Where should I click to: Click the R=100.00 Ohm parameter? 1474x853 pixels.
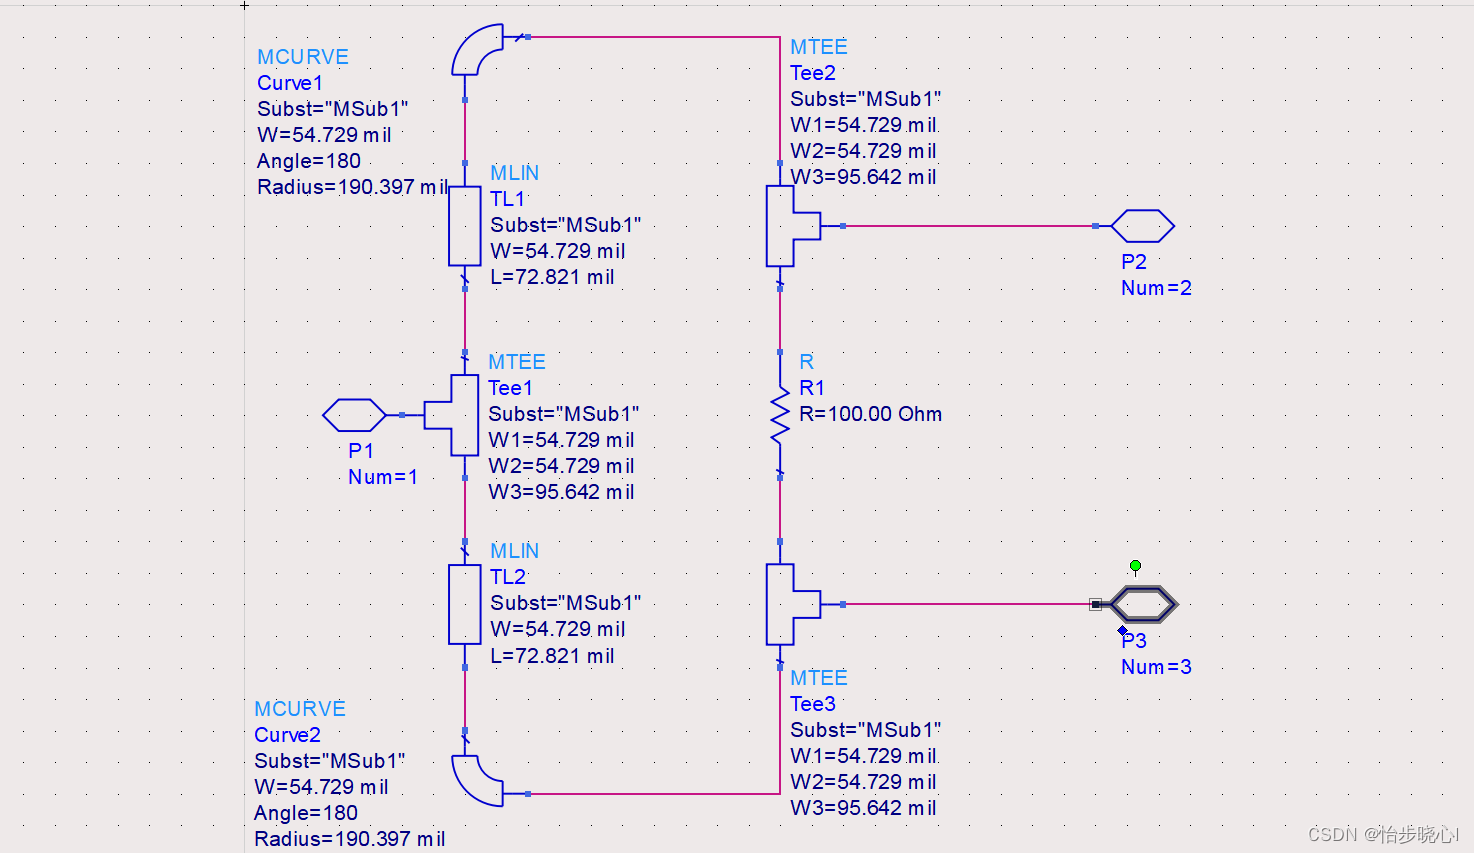(870, 414)
